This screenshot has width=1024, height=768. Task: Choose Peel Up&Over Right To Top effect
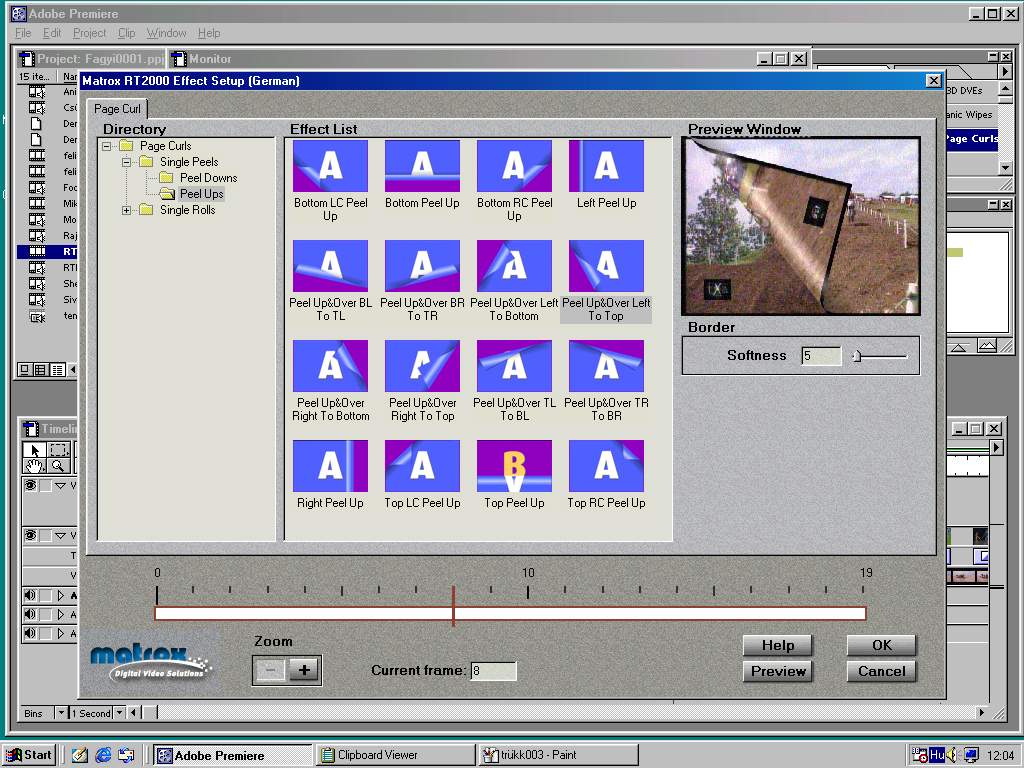(422, 366)
